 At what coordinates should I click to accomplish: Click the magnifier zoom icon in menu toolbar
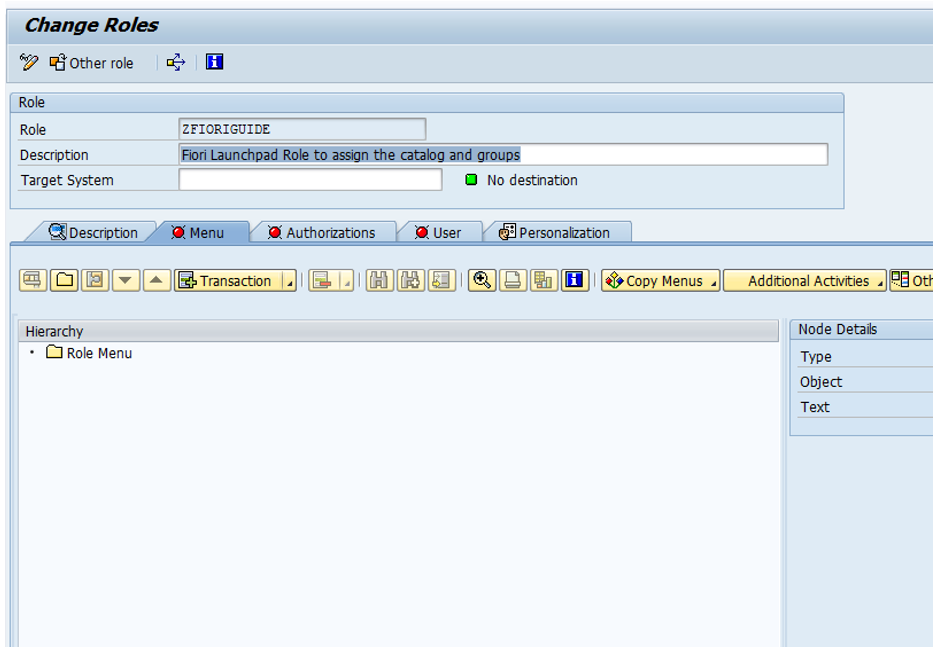[x=482, y=281]
